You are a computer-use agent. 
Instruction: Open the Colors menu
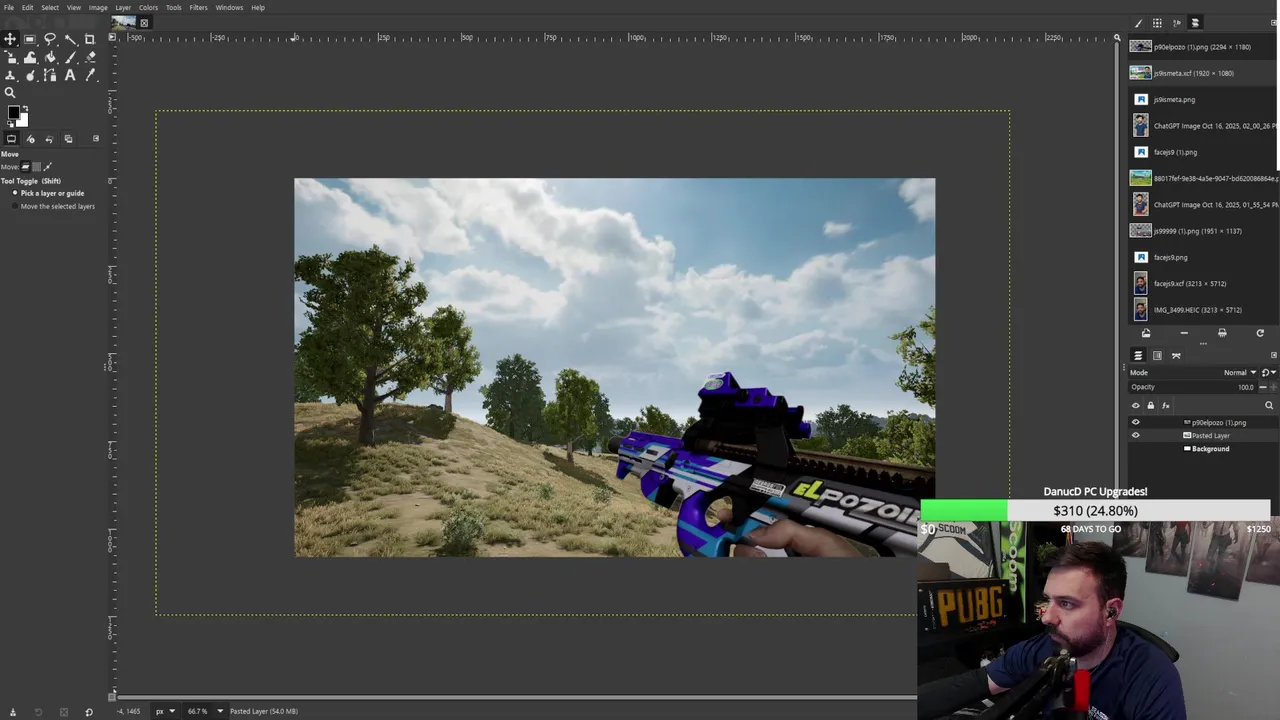click(148, 7)
